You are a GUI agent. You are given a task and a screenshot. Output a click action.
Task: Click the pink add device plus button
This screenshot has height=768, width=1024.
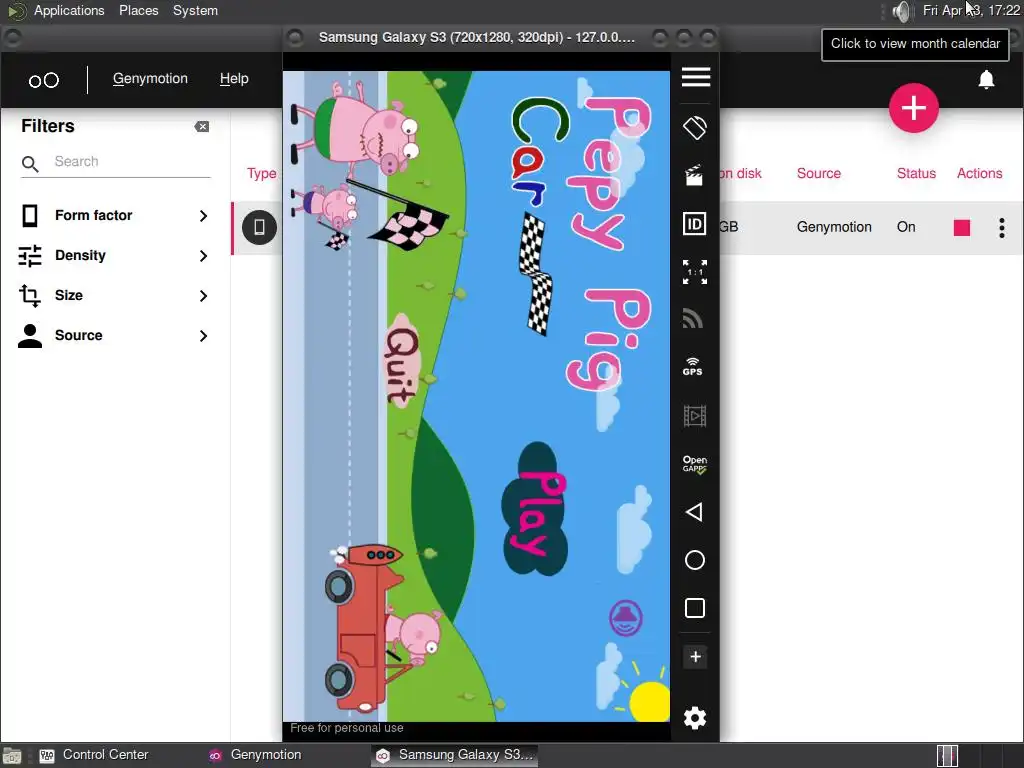[914, 108]
